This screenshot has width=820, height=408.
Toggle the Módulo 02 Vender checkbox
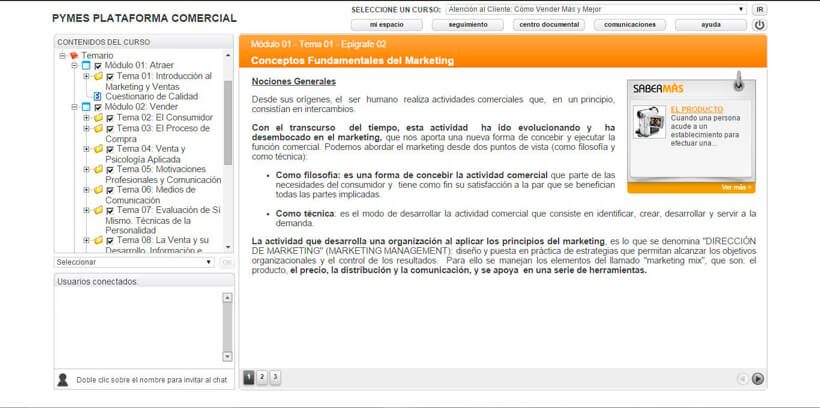click(98, 107)
